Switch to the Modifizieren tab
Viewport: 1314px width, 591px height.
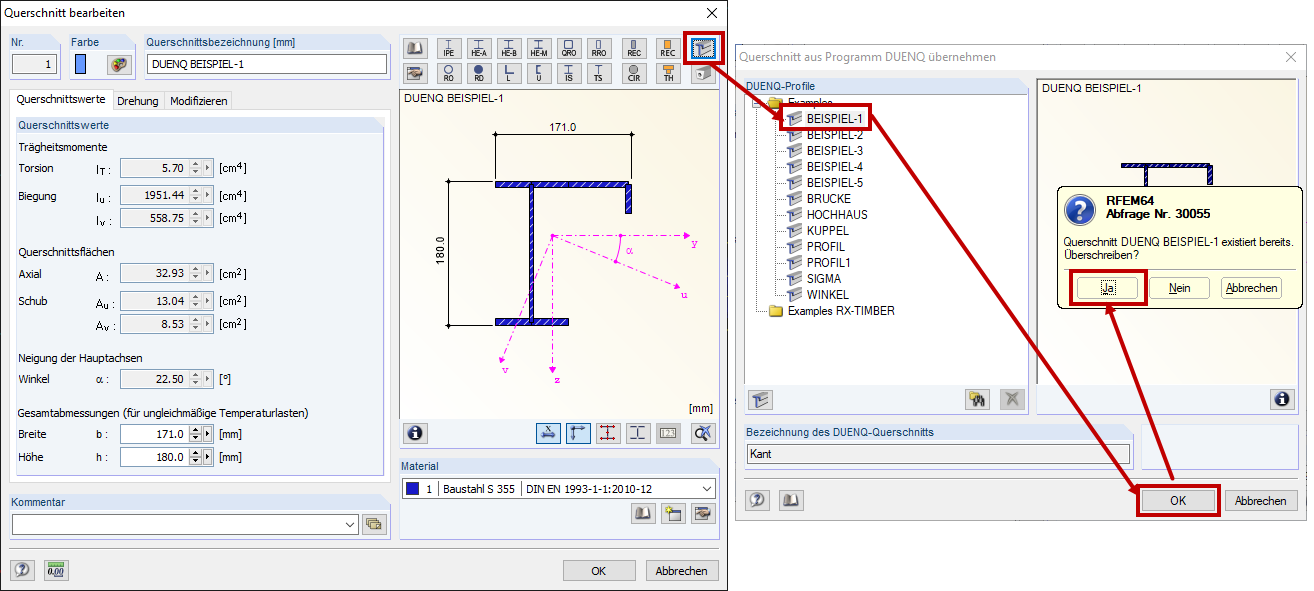(198, 101)
